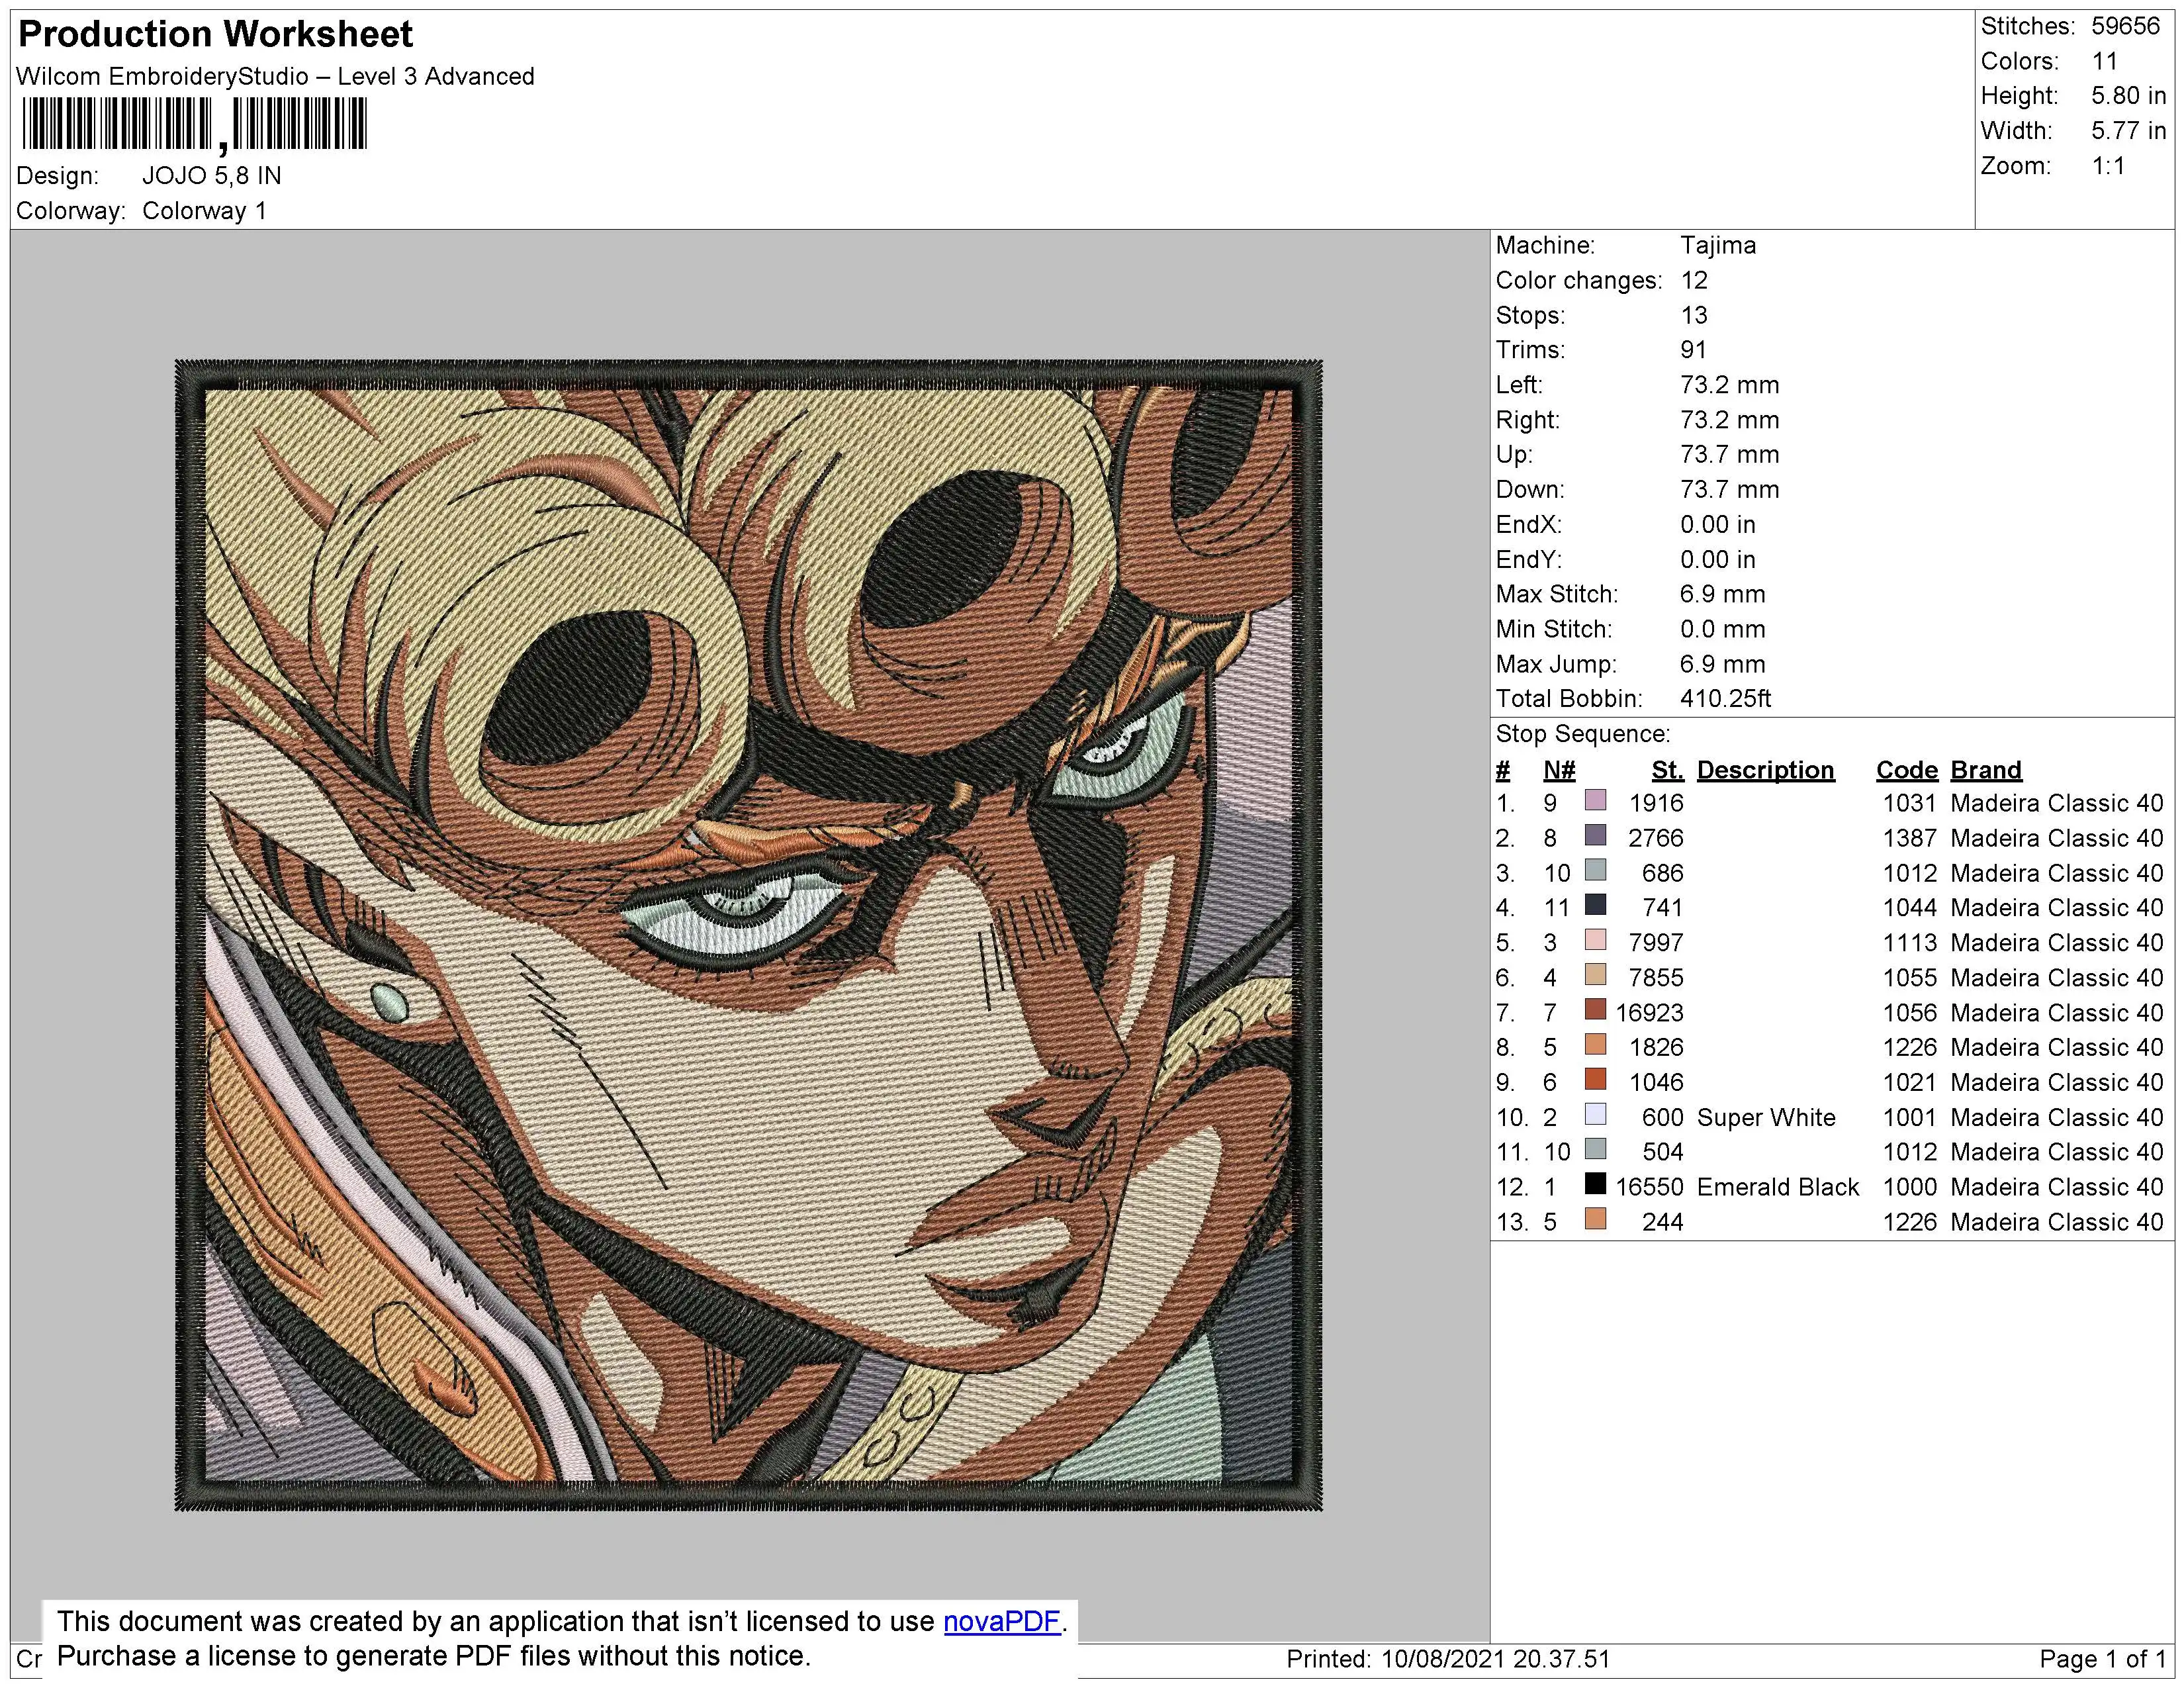Click the Super White description text
This screenshot has width=2184, height=1688.
pos(1766,1117)
